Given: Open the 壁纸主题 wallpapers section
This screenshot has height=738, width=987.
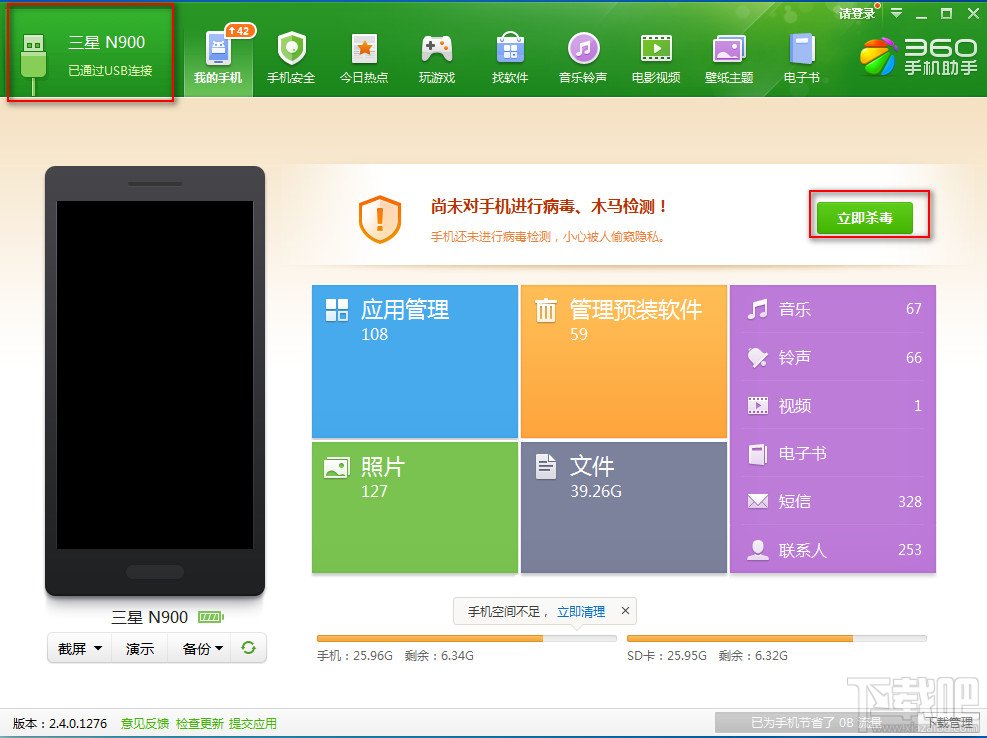Looking at the screenshot, I should click(x=728, y=55).
